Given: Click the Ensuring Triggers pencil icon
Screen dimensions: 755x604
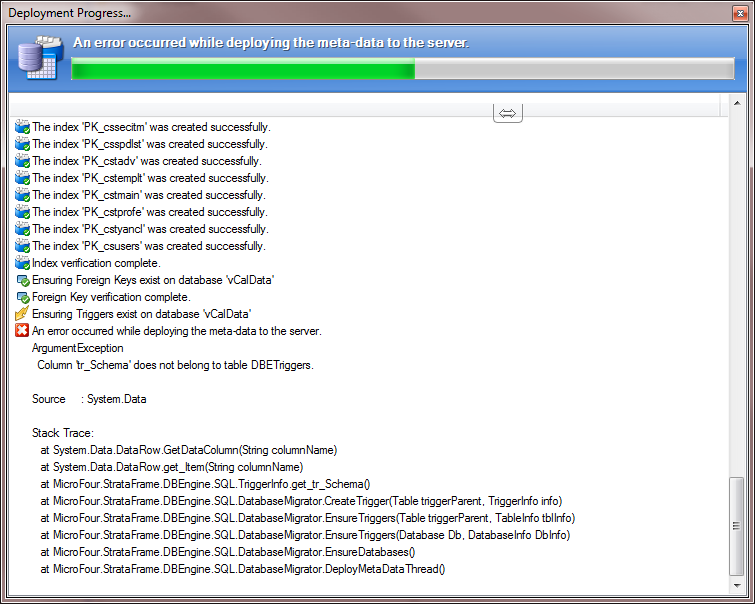Looking at the screenshot, I should pyautogui.click(x=22, y=314).
